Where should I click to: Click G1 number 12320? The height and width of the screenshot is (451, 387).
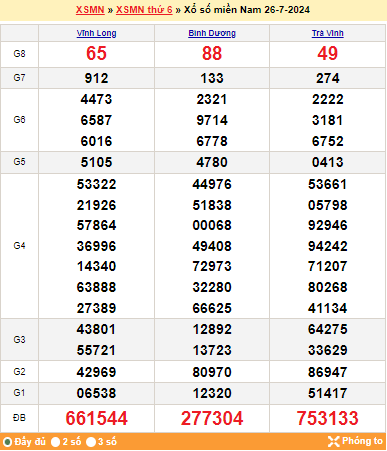(212, 393)
